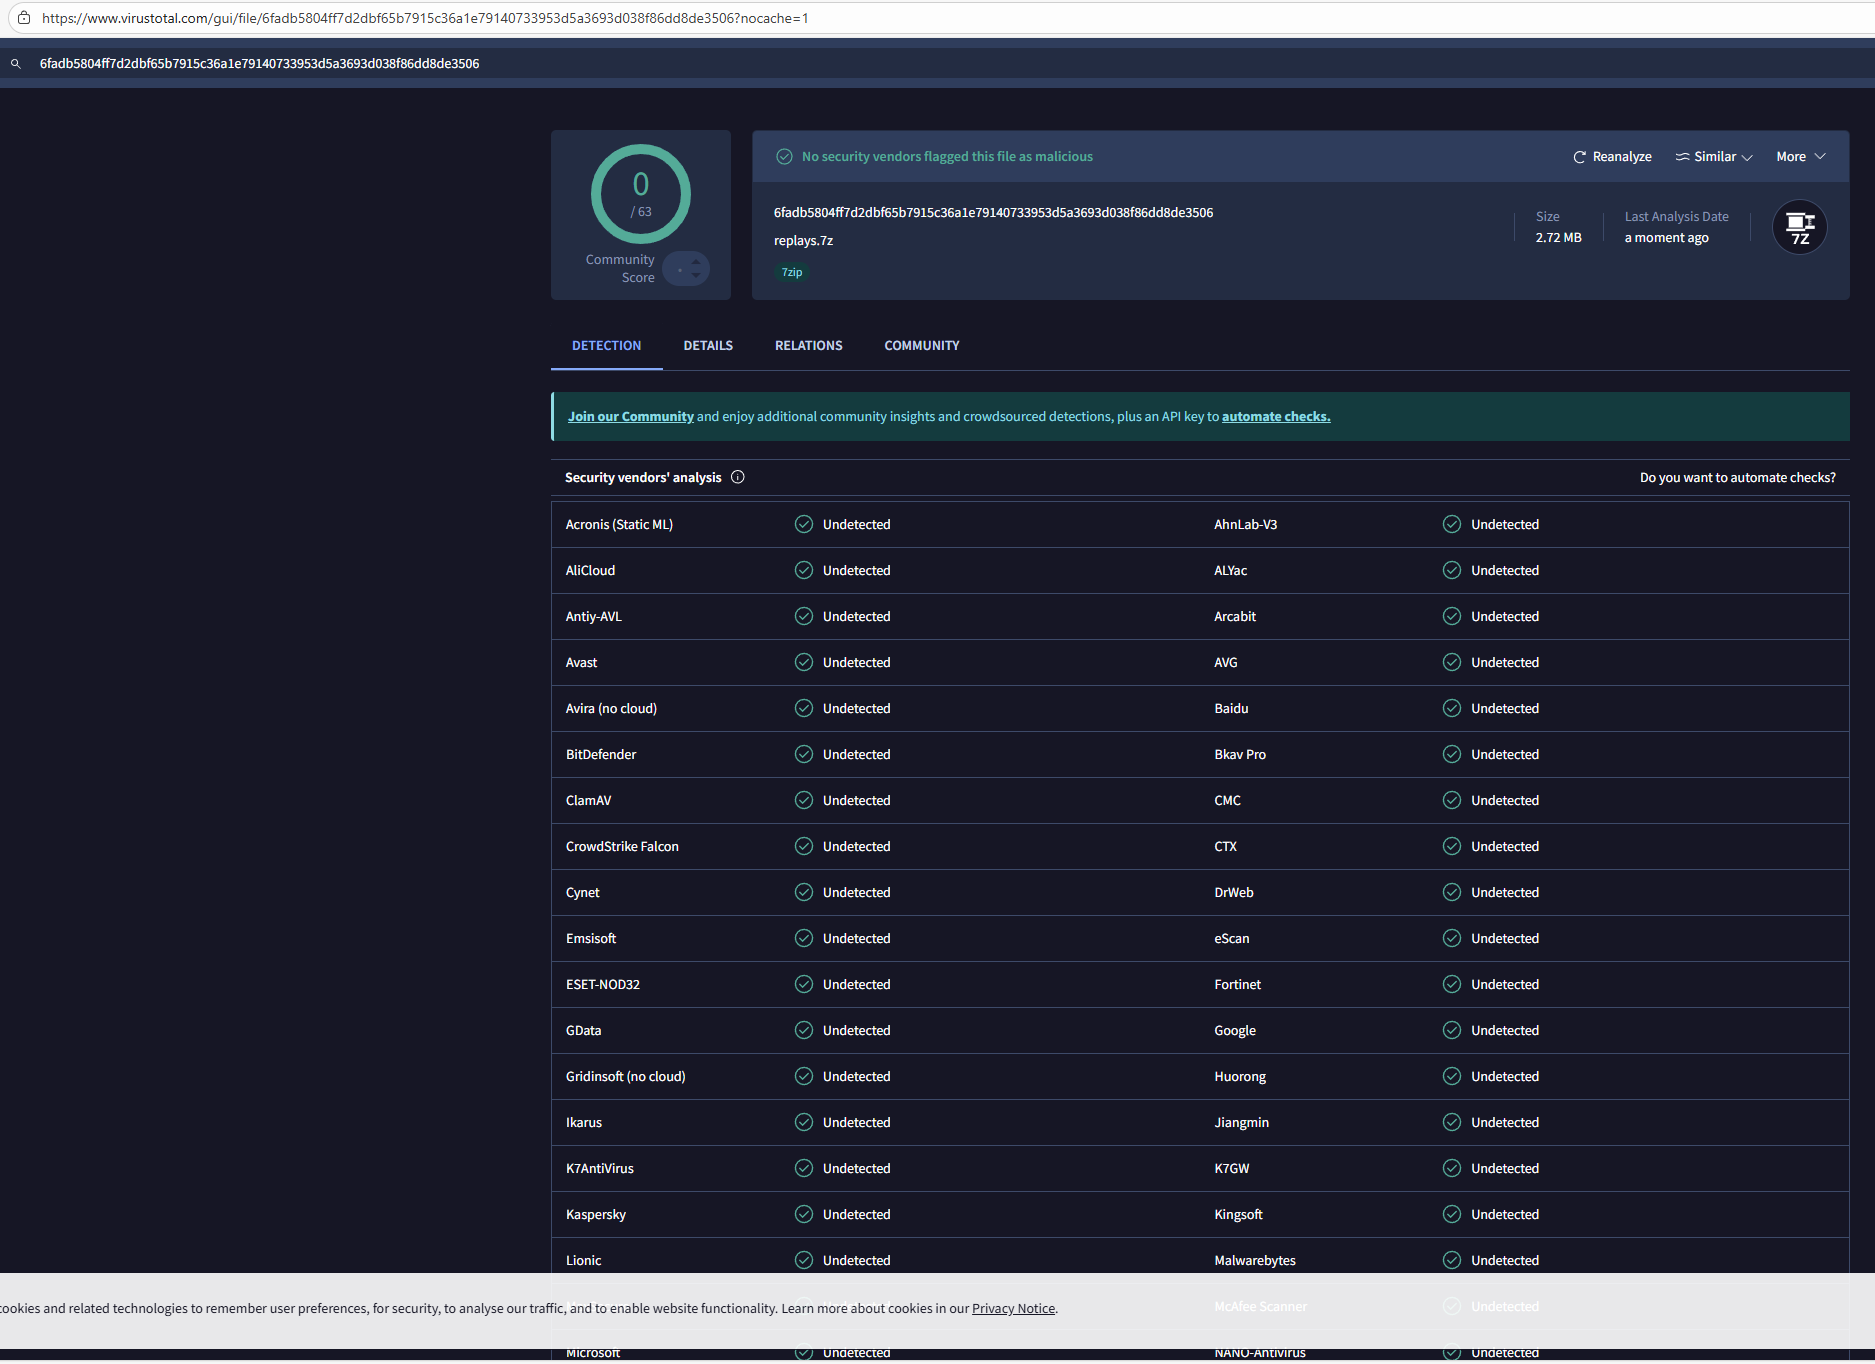Click Bkav Pro undetected check icon
Viewport: 1875px width, 1364px height.
[1452, 754]
